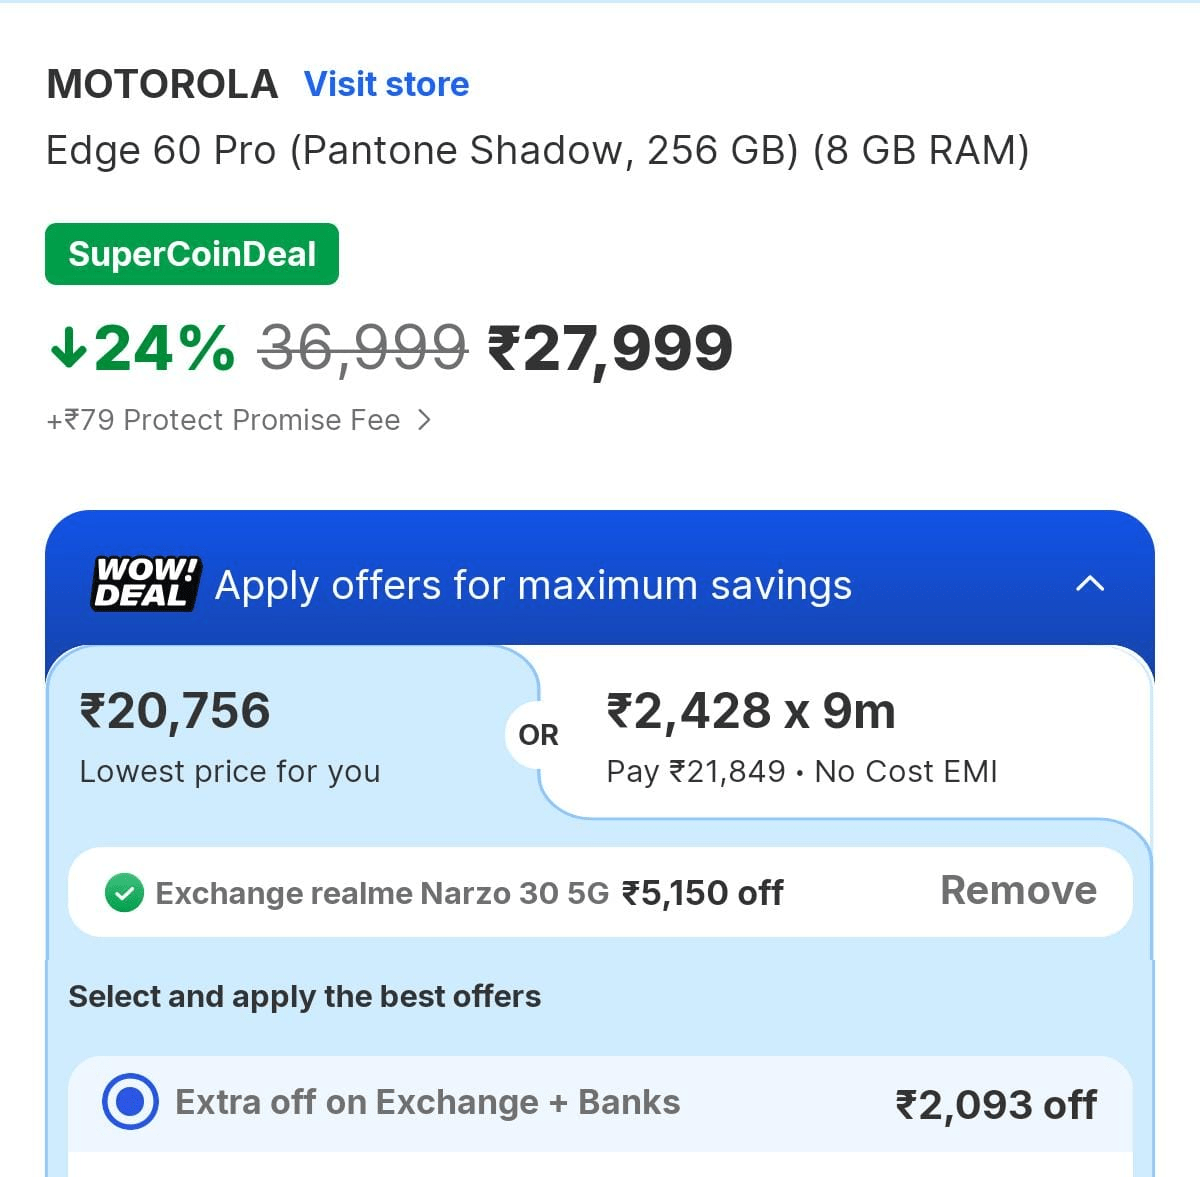Screen dimensions: 1200x1177
Task: Click the green down-arrow discount icon
Action: tap(68, 347)
